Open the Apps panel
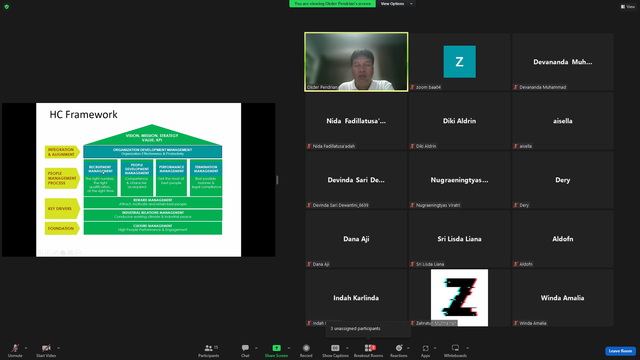Viewport: 640px width, 360px height. click(425, 350)
